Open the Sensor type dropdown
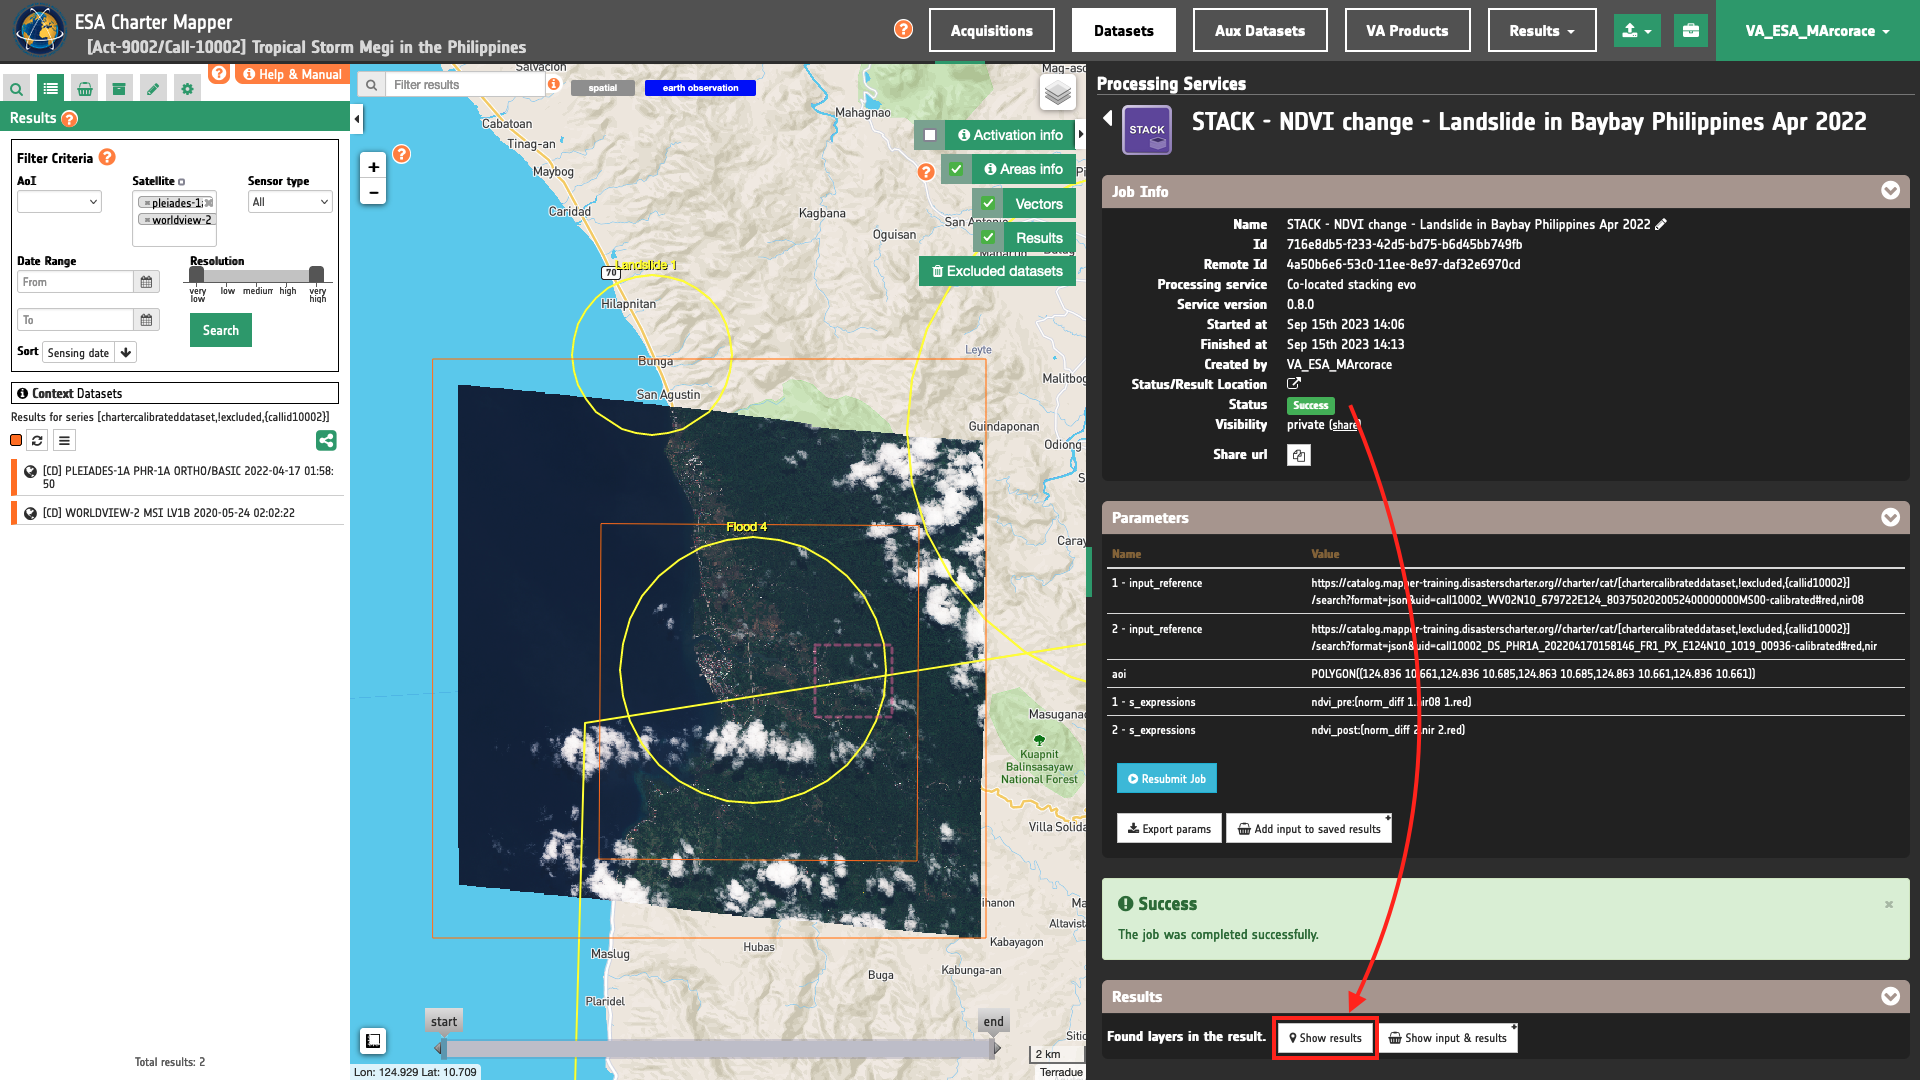 coord(290,202)
